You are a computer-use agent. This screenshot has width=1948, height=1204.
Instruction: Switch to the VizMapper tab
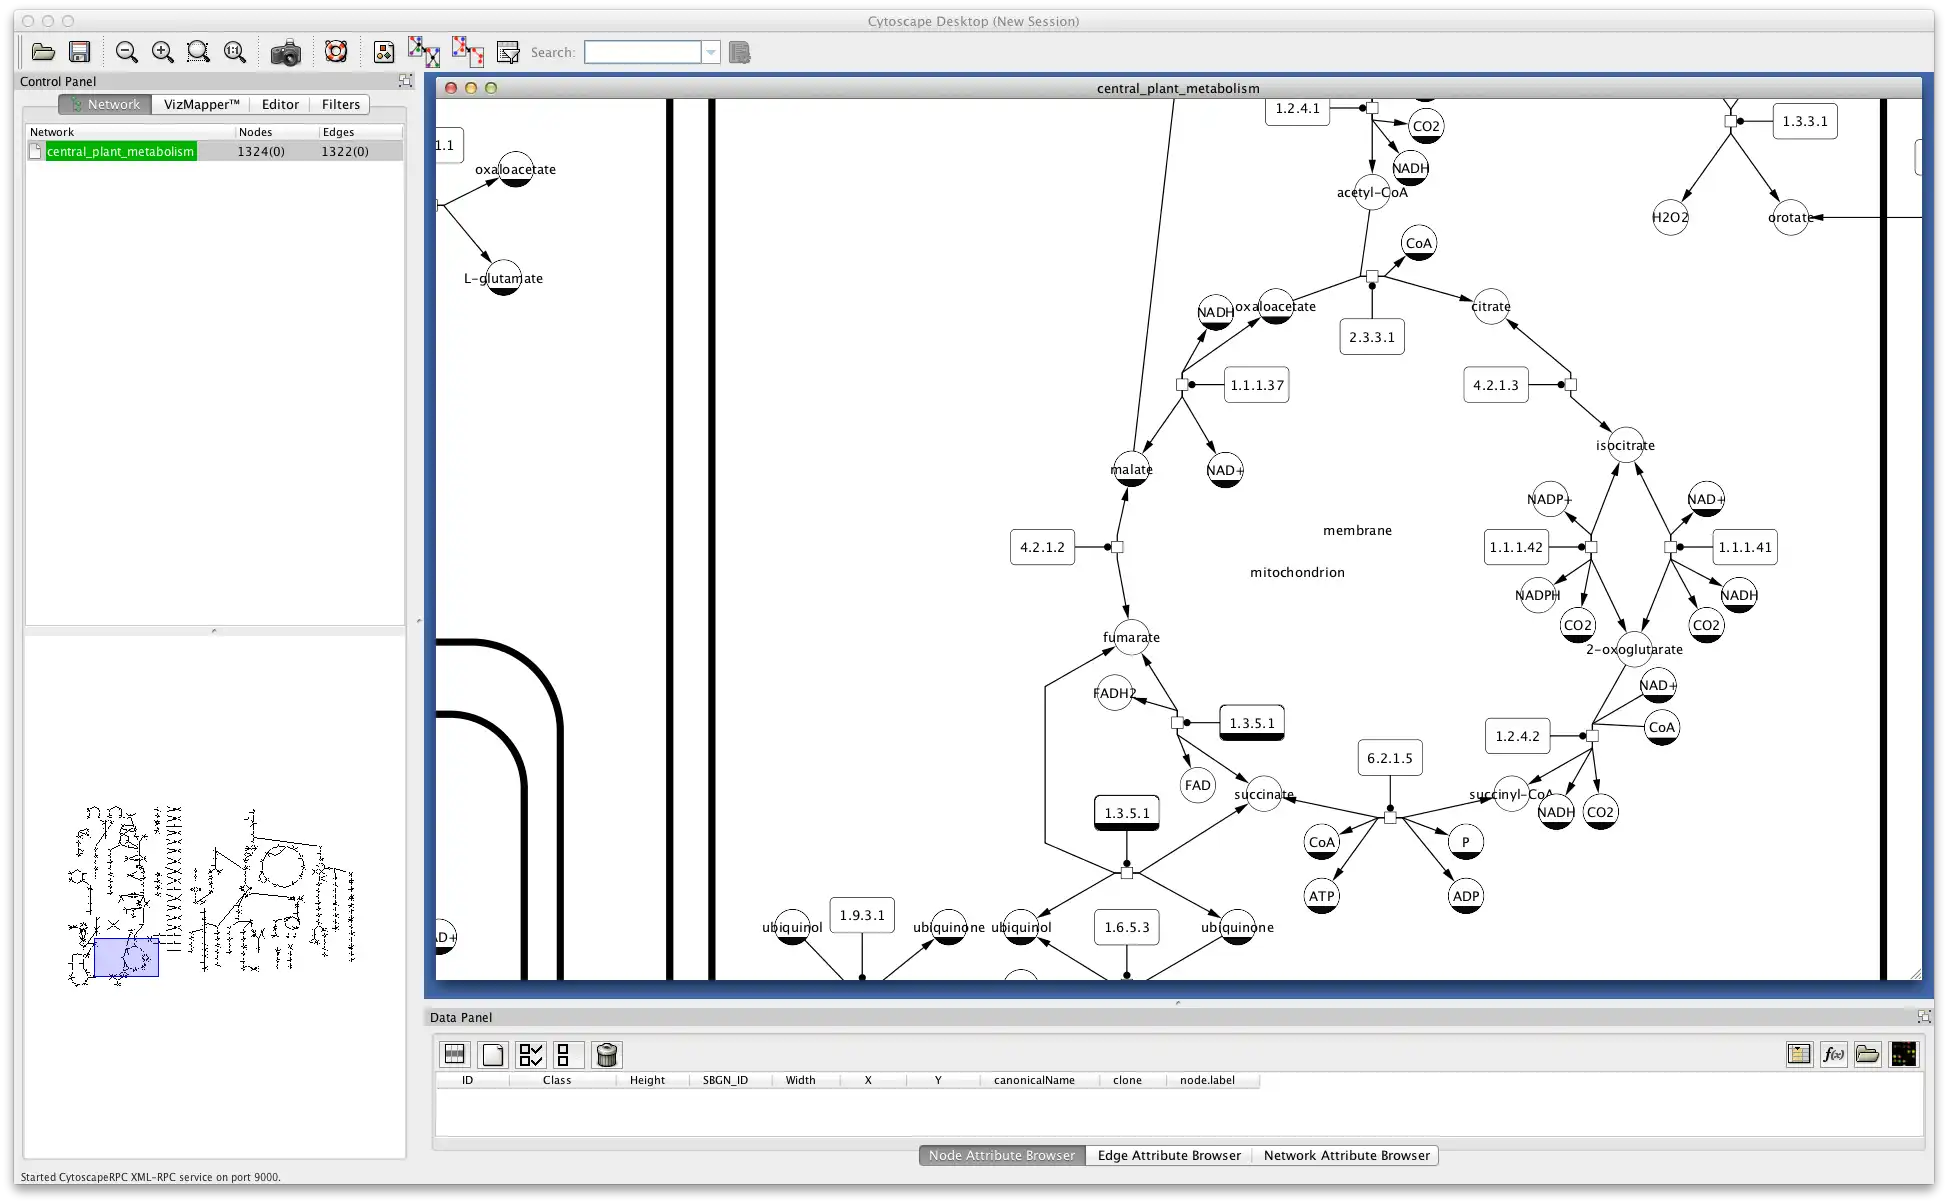coord(200,103)
